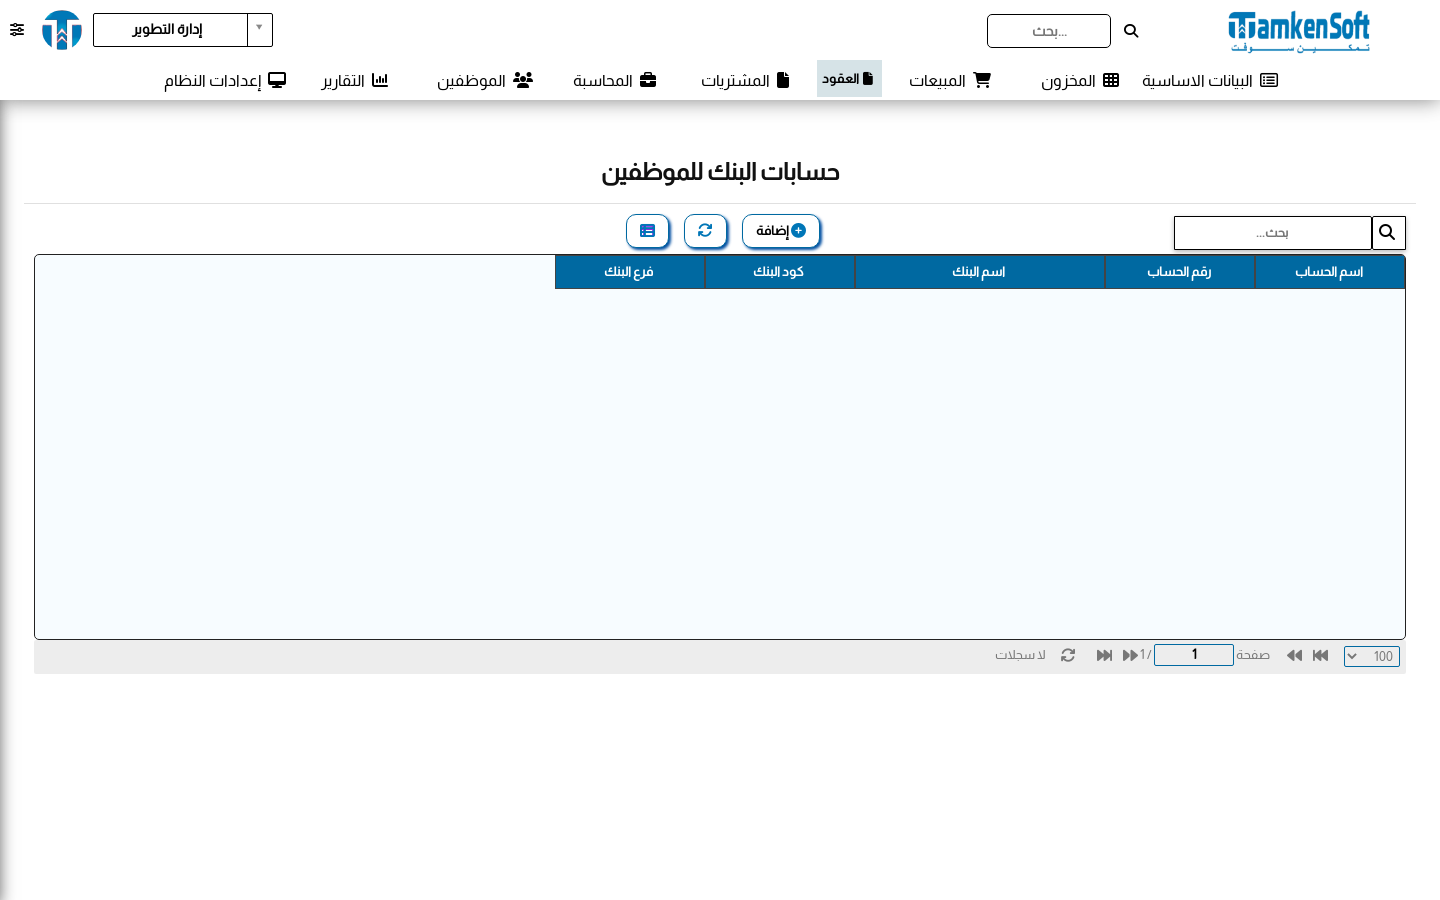The width and height of the screenshot is (1440, 900).
Task: Click the round blue company logo icon
Action: click(62, 30)
